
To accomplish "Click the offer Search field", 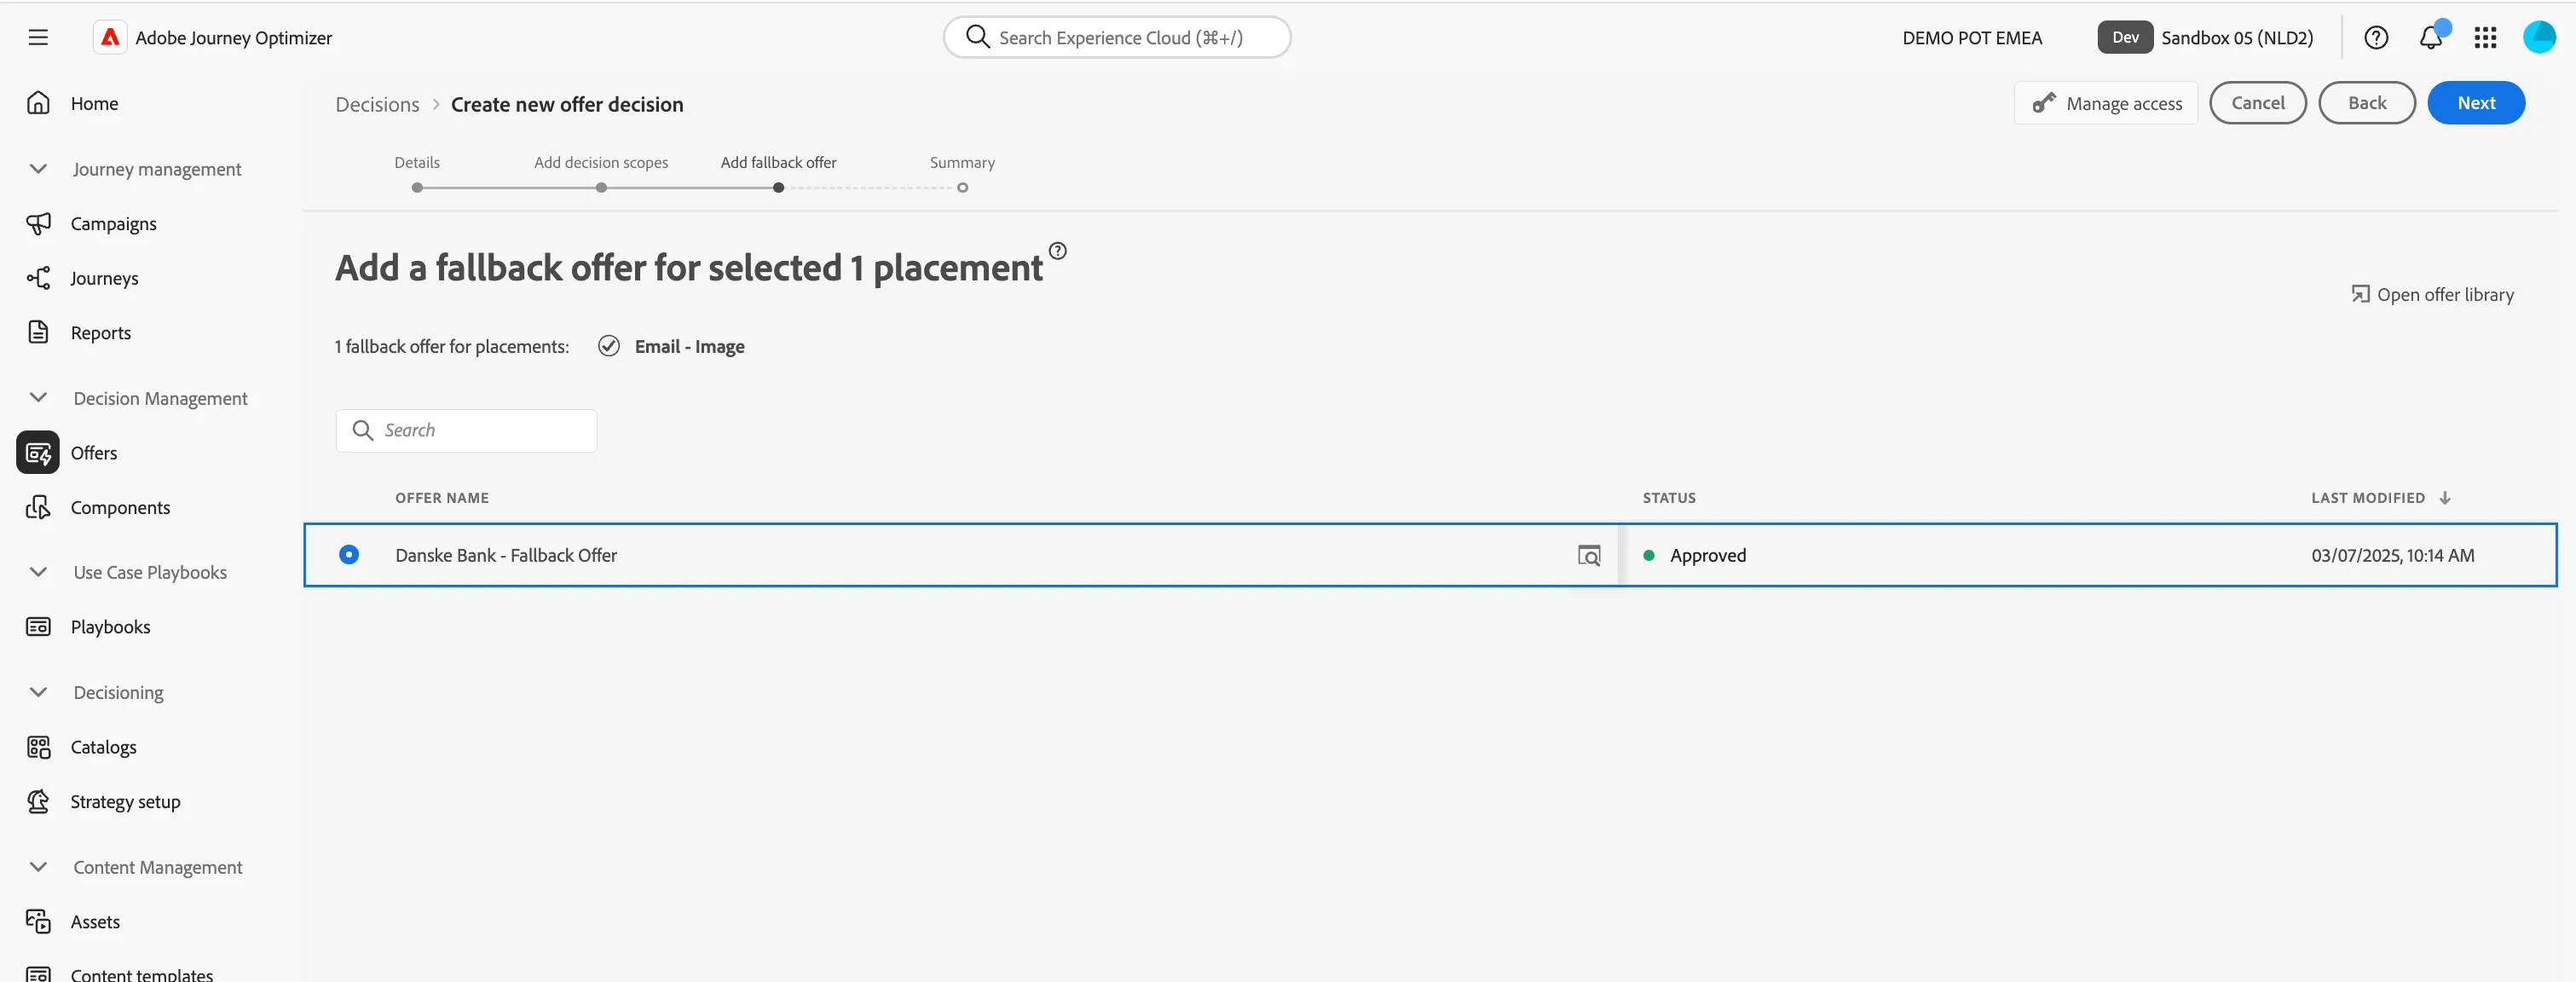I will [466, 431].
